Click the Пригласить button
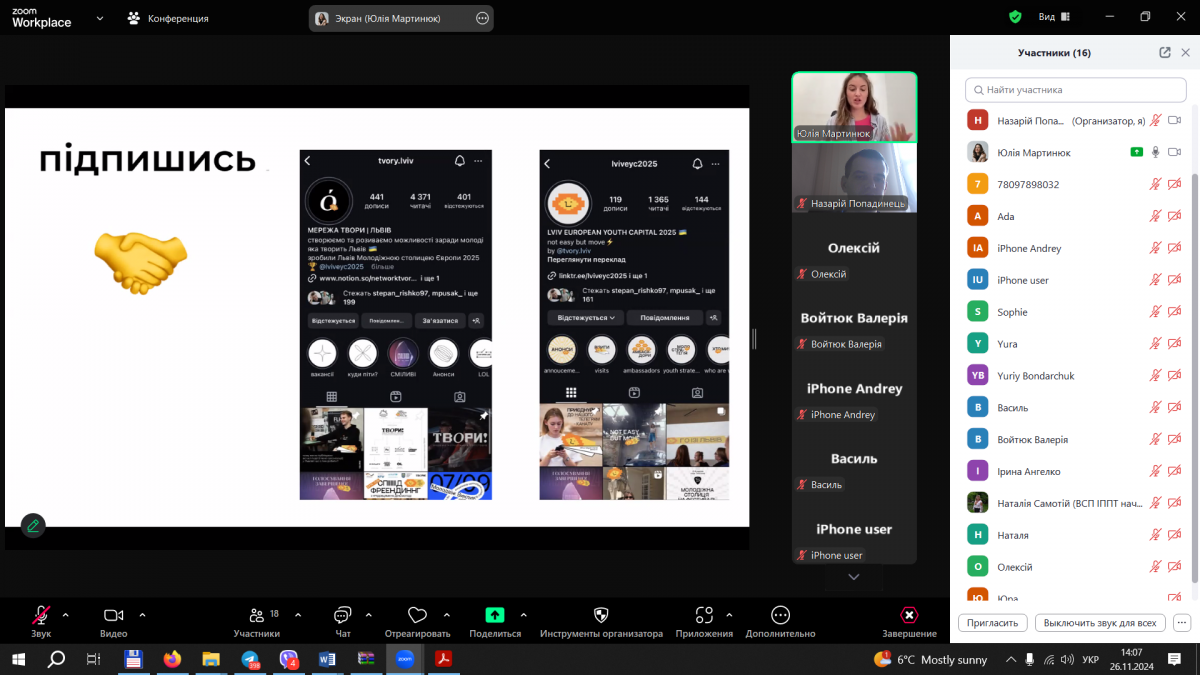Image resolution: width=1200 pixels, height=675 pixels. [992, 623]
